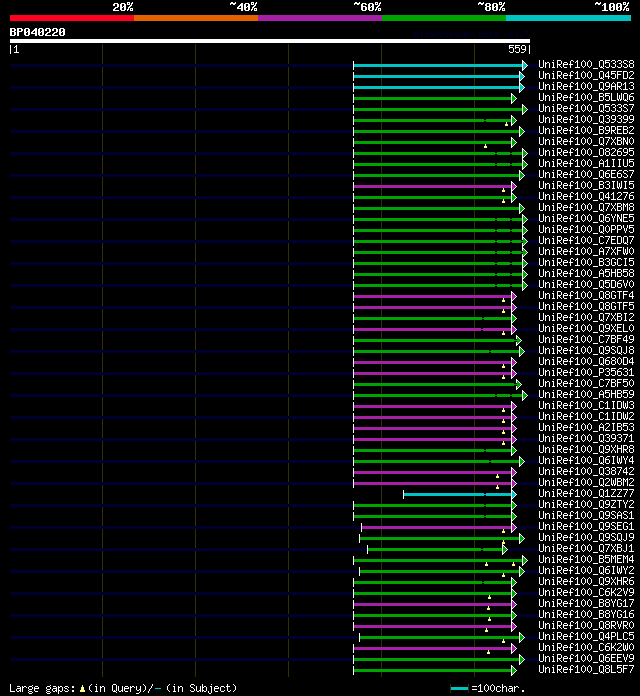Select the UniRef100_Q38742 label
This screenshot has width=640, height=696.
point(586,472)
